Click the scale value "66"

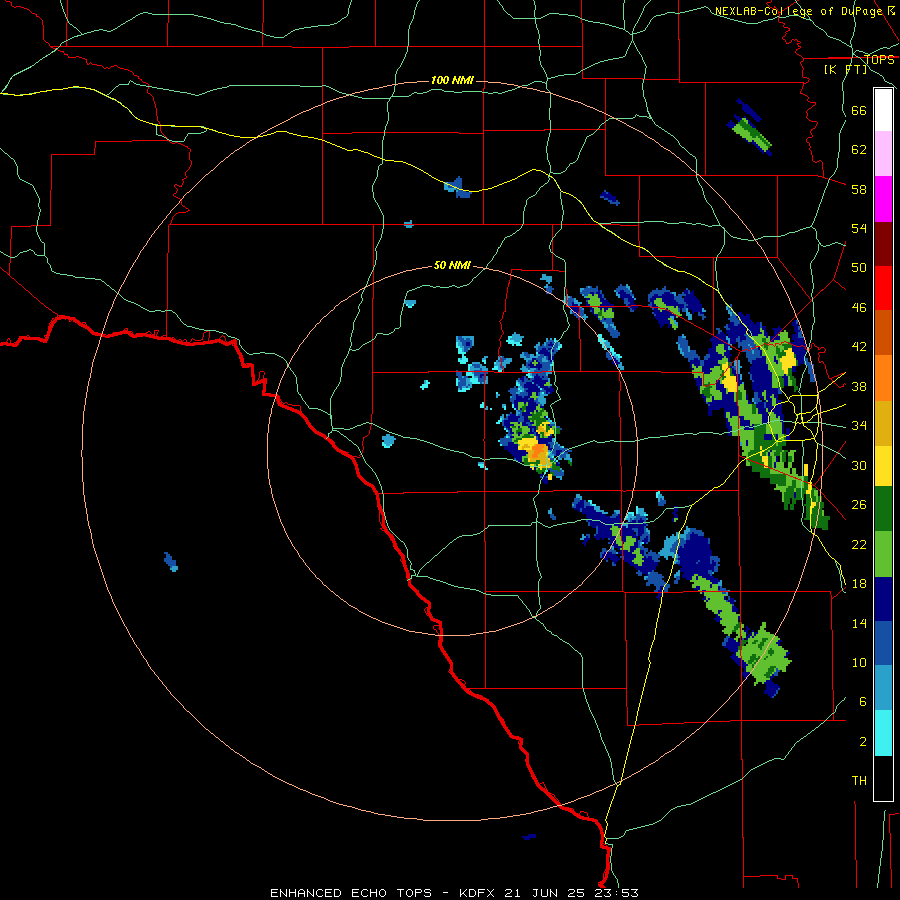tap(859, 110)
